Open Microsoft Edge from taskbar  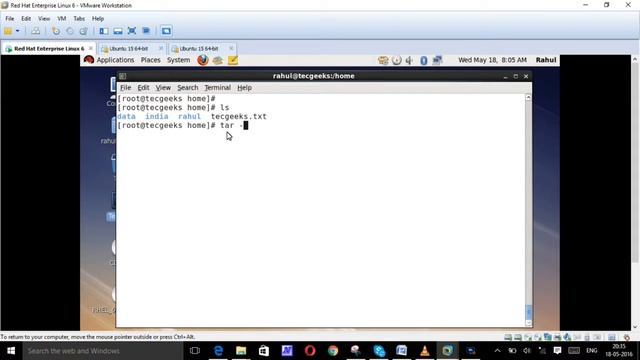pos(218,351)
